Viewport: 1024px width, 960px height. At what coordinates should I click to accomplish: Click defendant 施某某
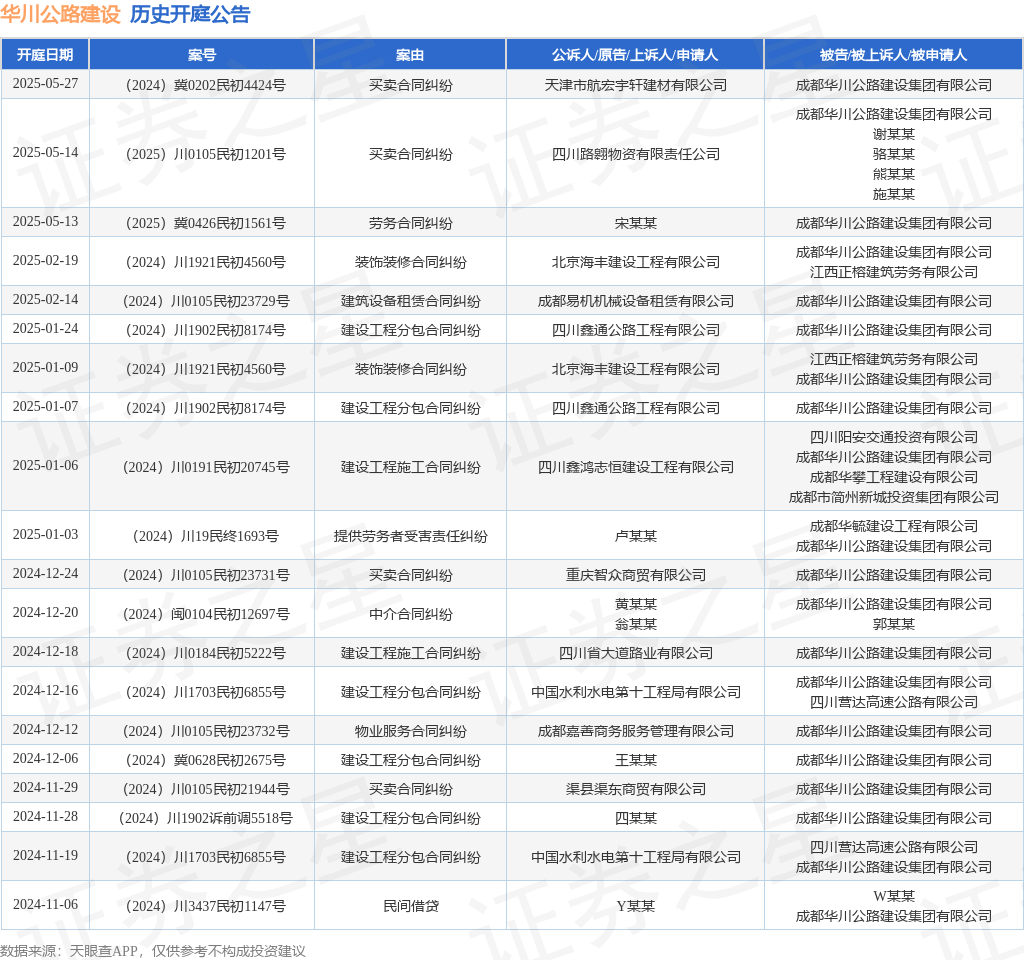pyautogui.click(x=893, y=194)
